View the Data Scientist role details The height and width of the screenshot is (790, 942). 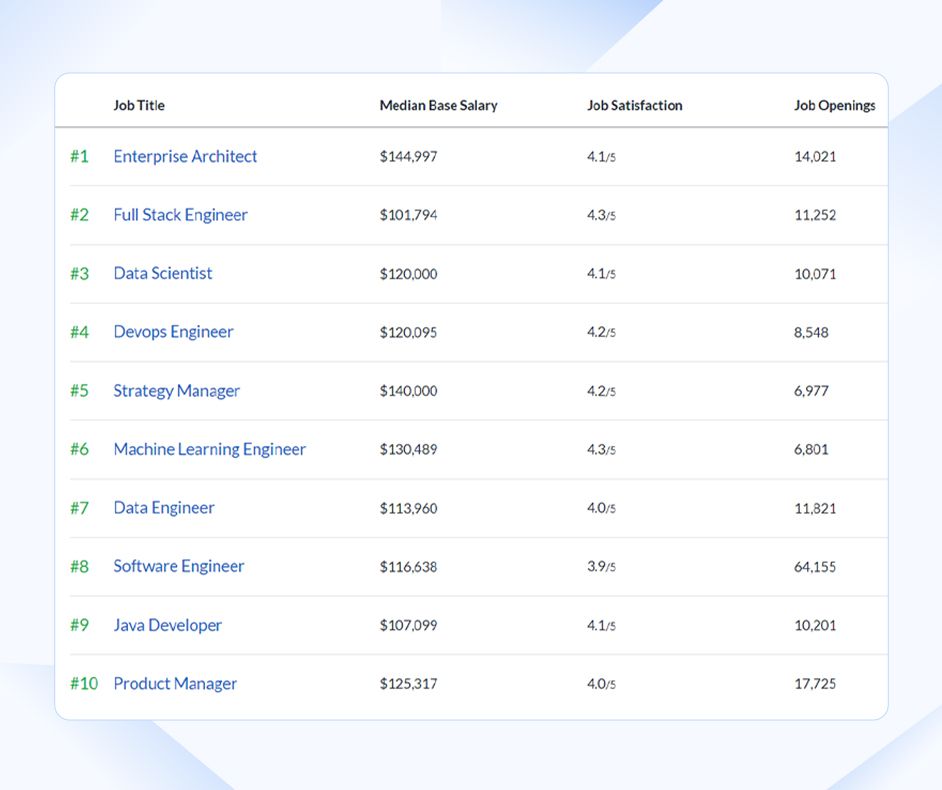(x=162, y=273)
